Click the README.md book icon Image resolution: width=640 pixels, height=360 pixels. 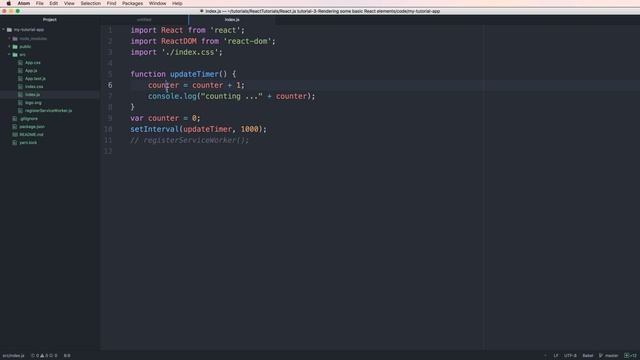(15, 135)
